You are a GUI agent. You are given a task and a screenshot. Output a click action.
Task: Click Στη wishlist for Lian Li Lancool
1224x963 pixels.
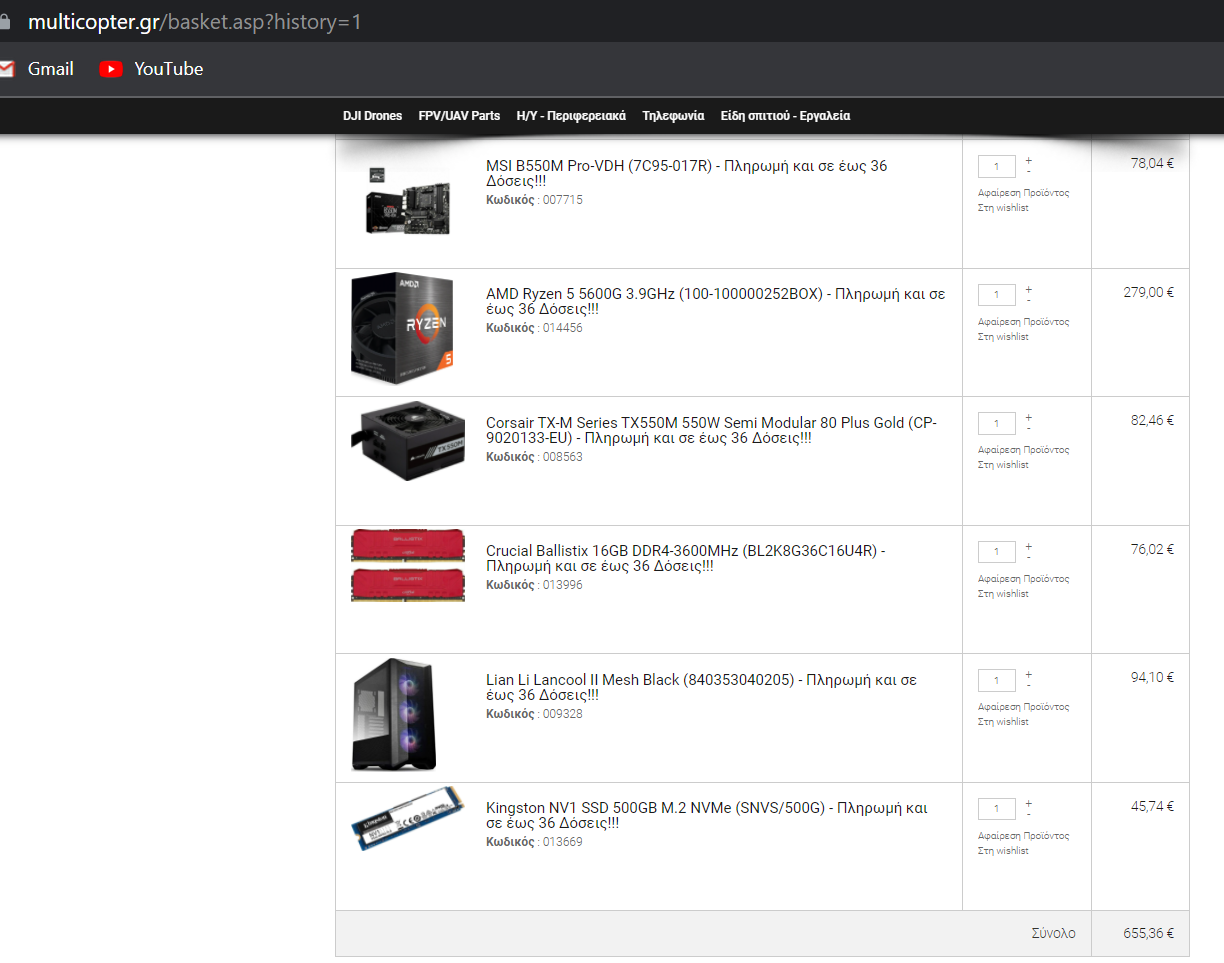(x=1003, y=722)
